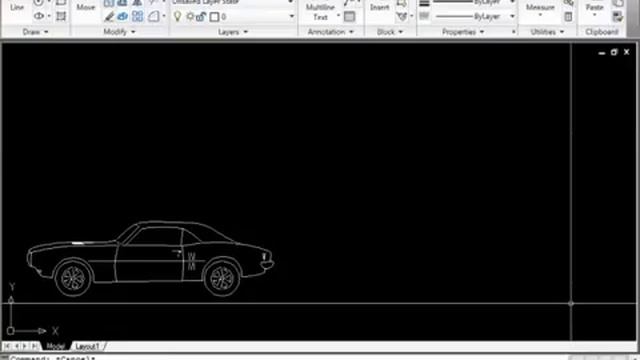Switch to the Model tab
Viewport: 640px width, 360px height.
click(x=56, y=346)
